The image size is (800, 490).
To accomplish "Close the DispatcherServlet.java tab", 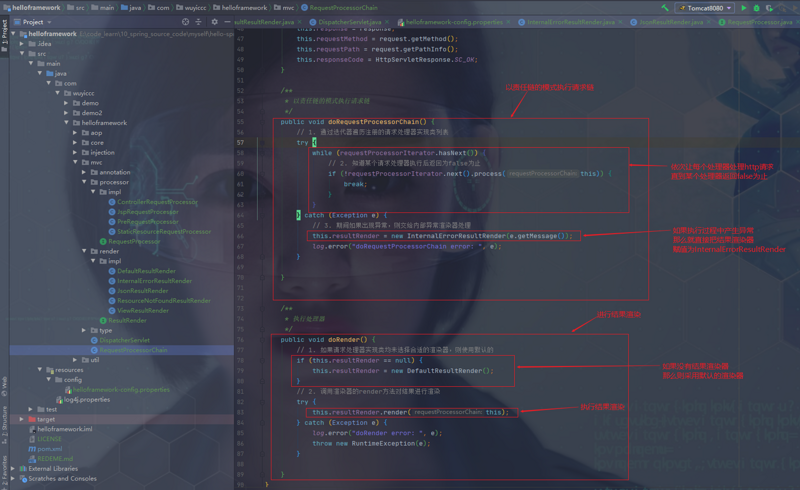I will (387, 21).
